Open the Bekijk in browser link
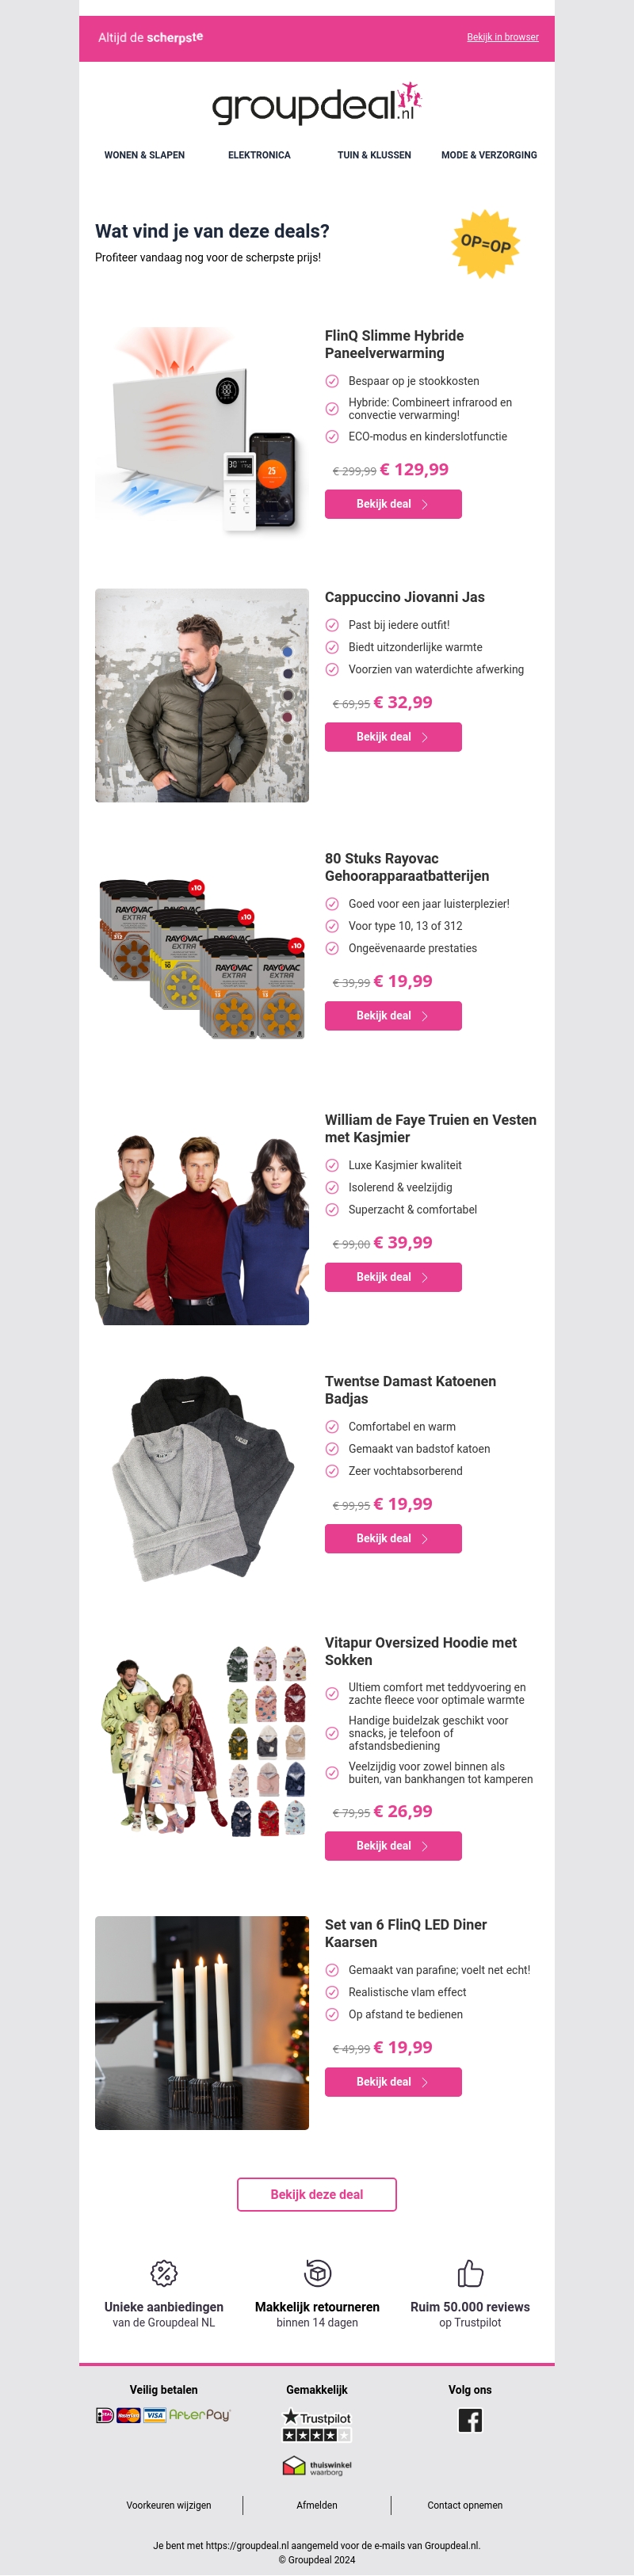 pyautogui.click(x=503, y=37)
